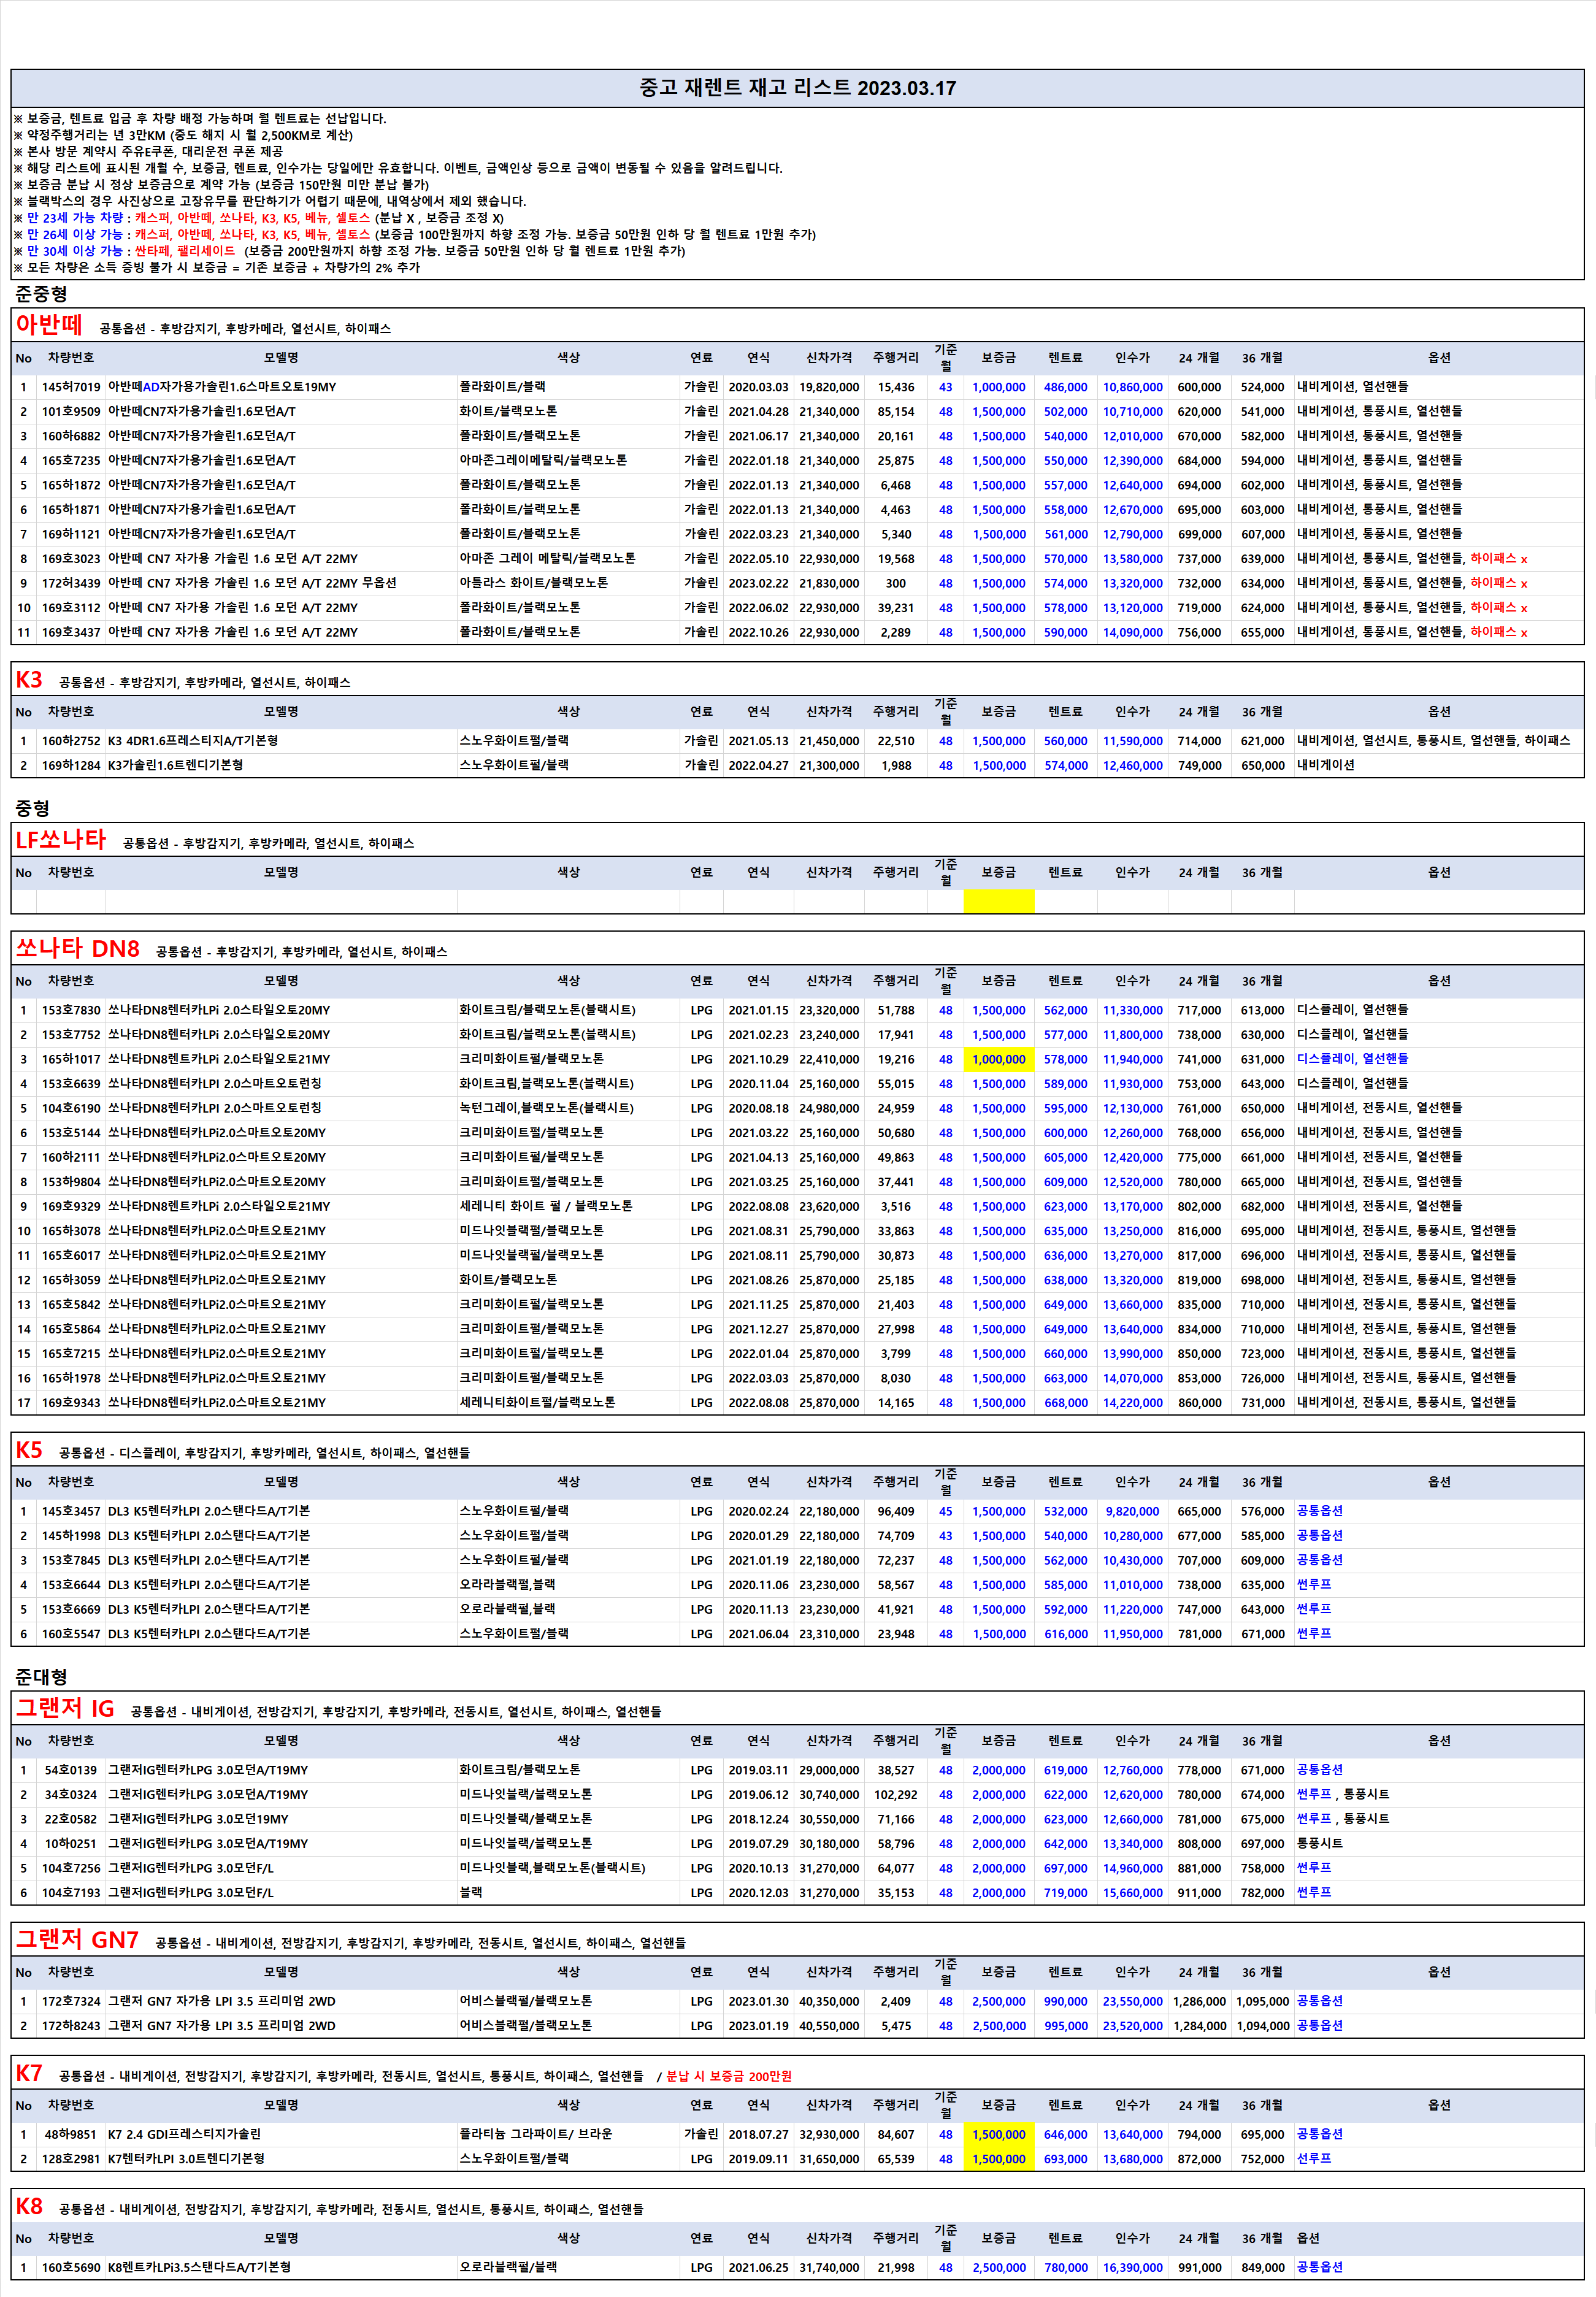This screenshot has width=1596, height=2297.
Task: Click plate number 169하1284
Action: point(71,765)
